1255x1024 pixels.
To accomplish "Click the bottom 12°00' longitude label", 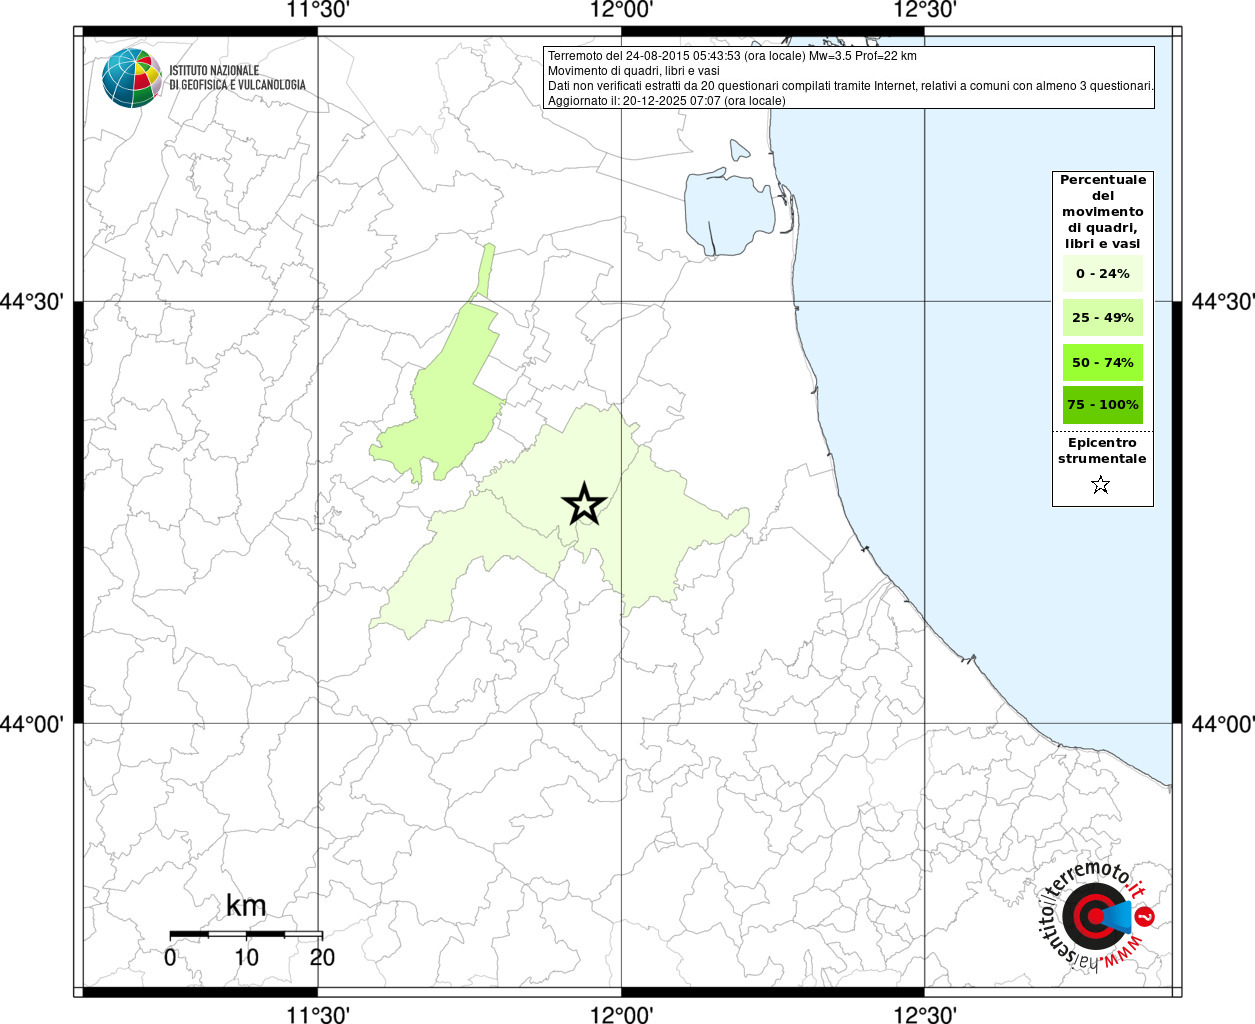I will (x=622, y=1015).
